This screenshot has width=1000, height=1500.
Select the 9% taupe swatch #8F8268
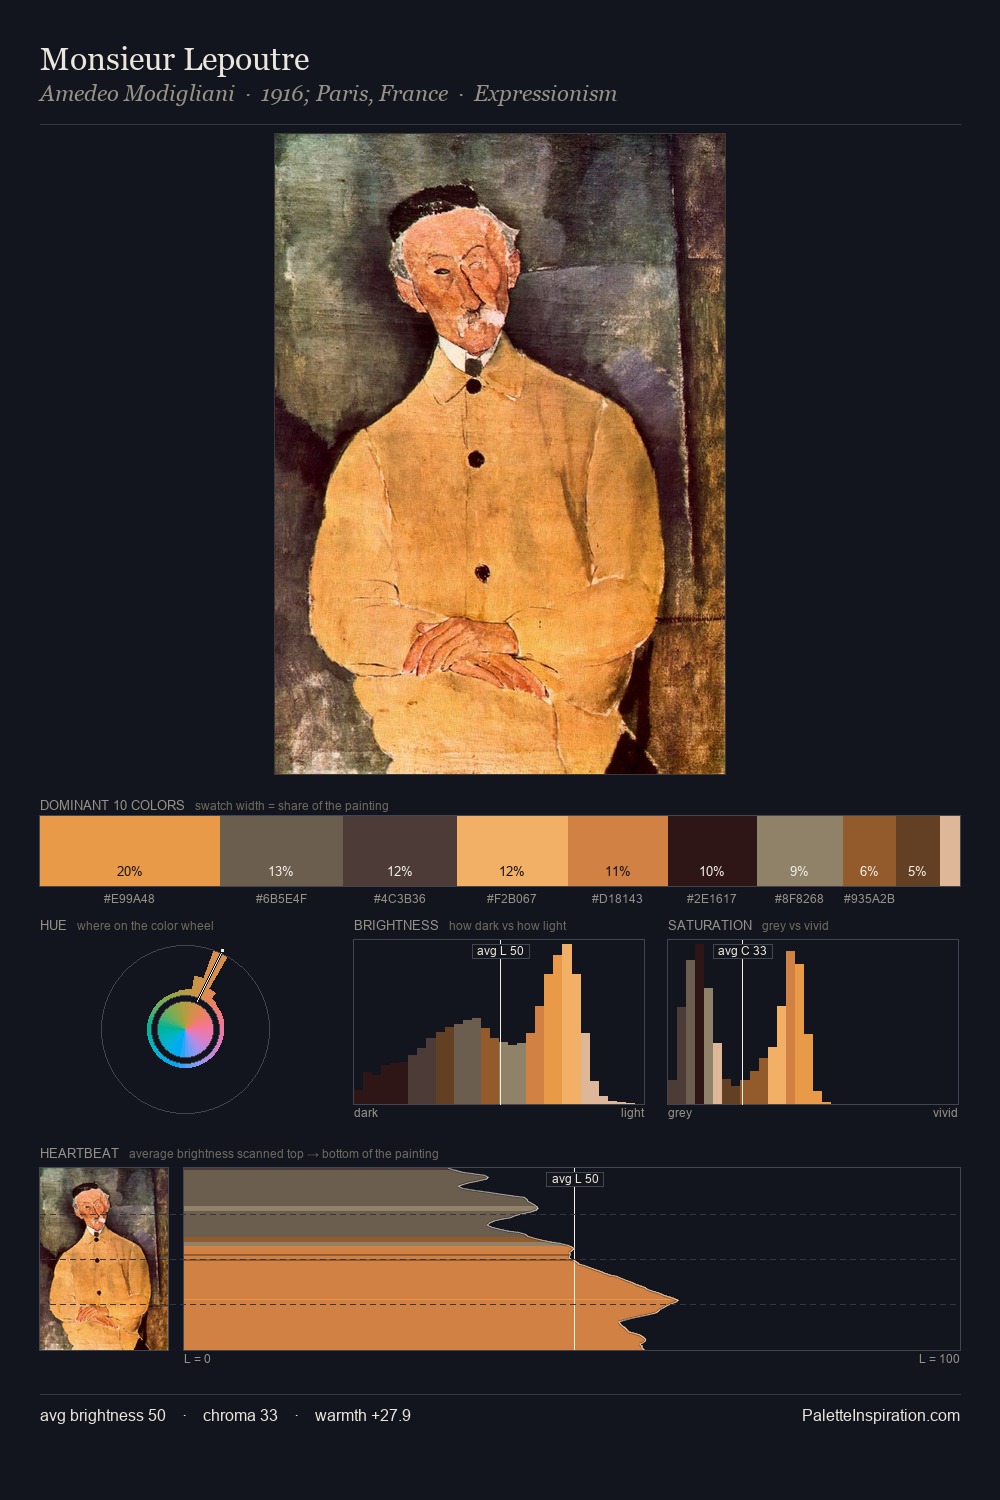pyautogui.click(x=800, y=851)
